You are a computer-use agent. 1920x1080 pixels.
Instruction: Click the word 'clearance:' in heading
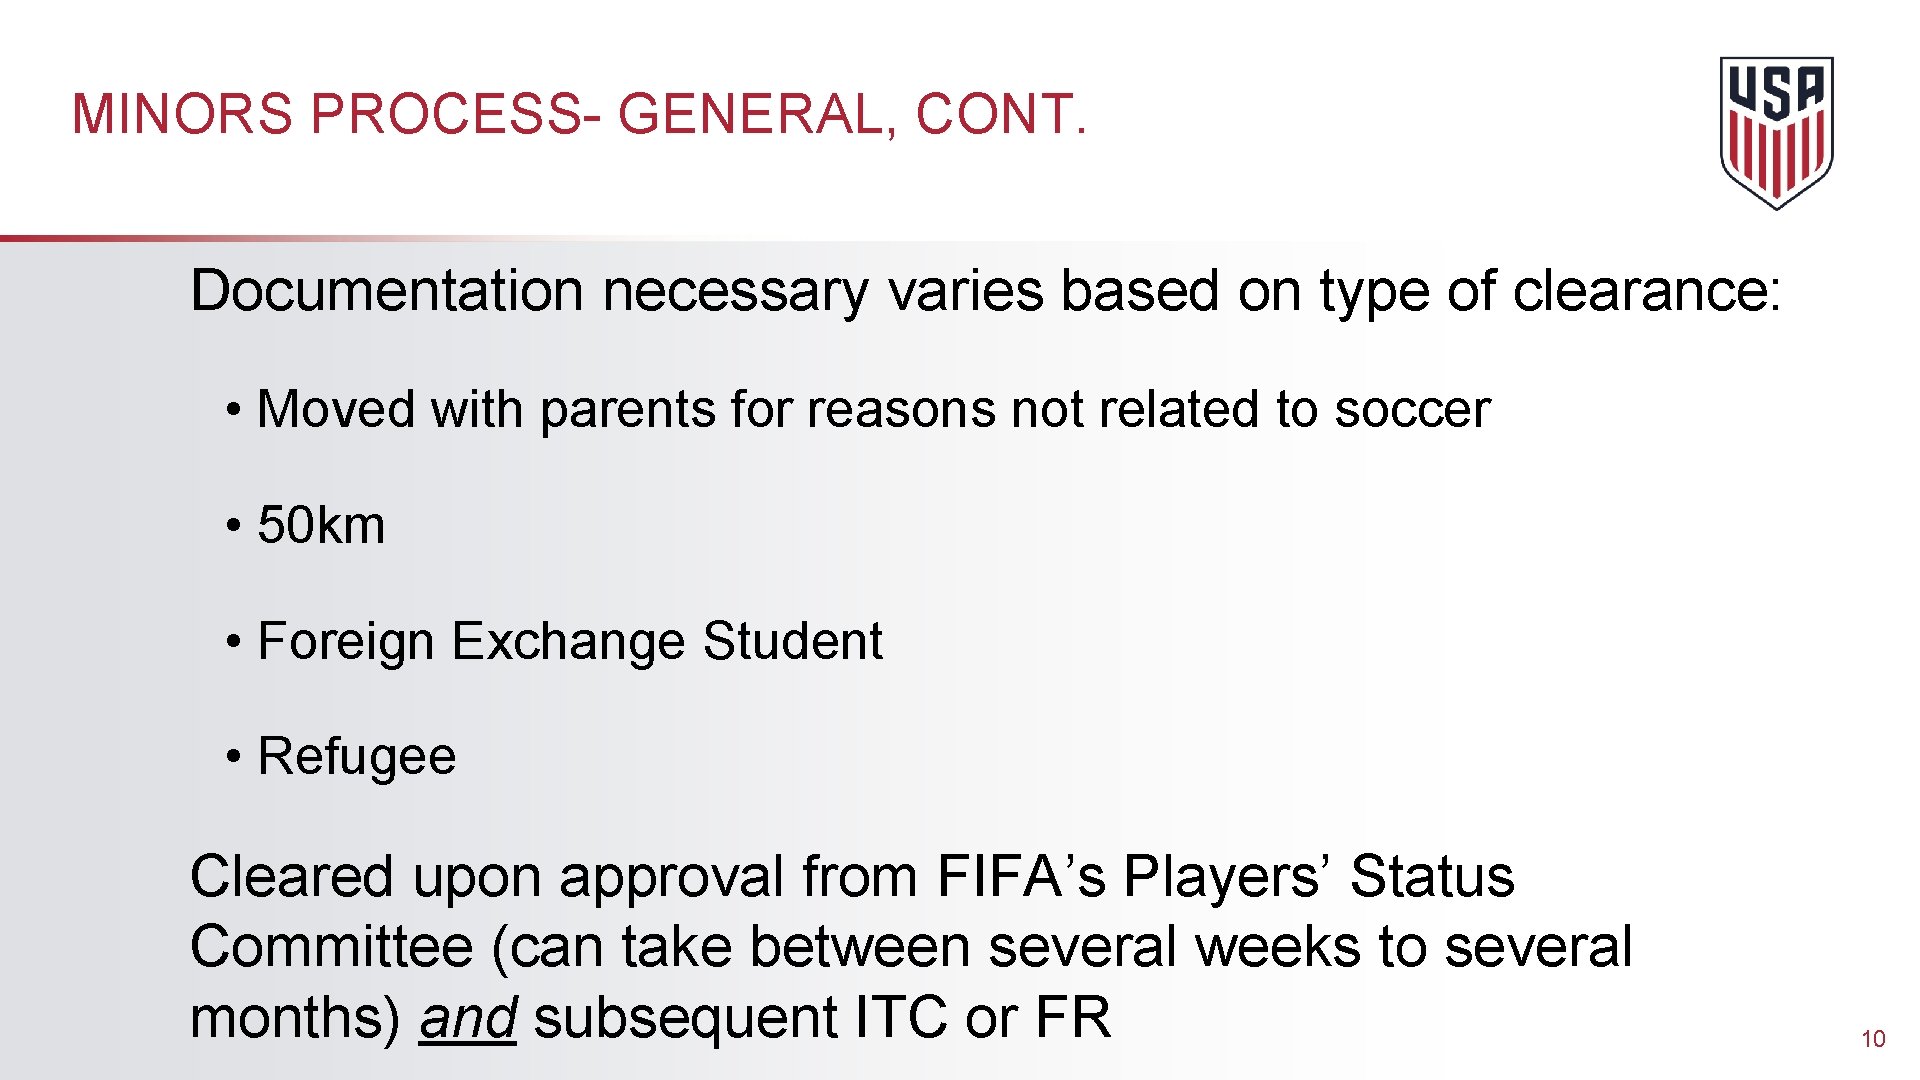[1646, 291]
